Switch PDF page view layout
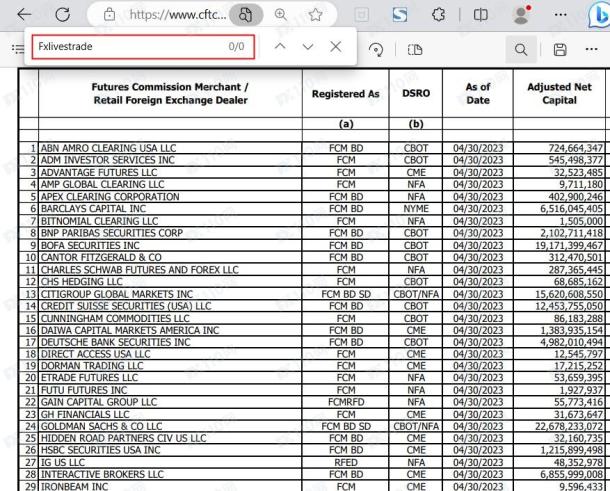The width and height of the screenshot is (610, 491). click(415, 49)
